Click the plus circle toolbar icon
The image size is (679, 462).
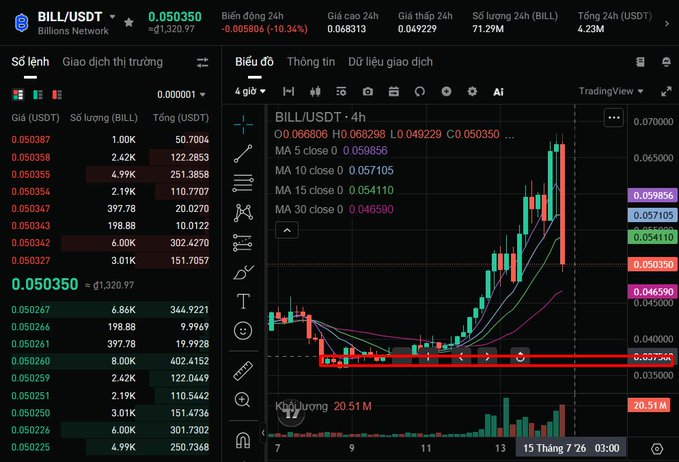[446, 91]
